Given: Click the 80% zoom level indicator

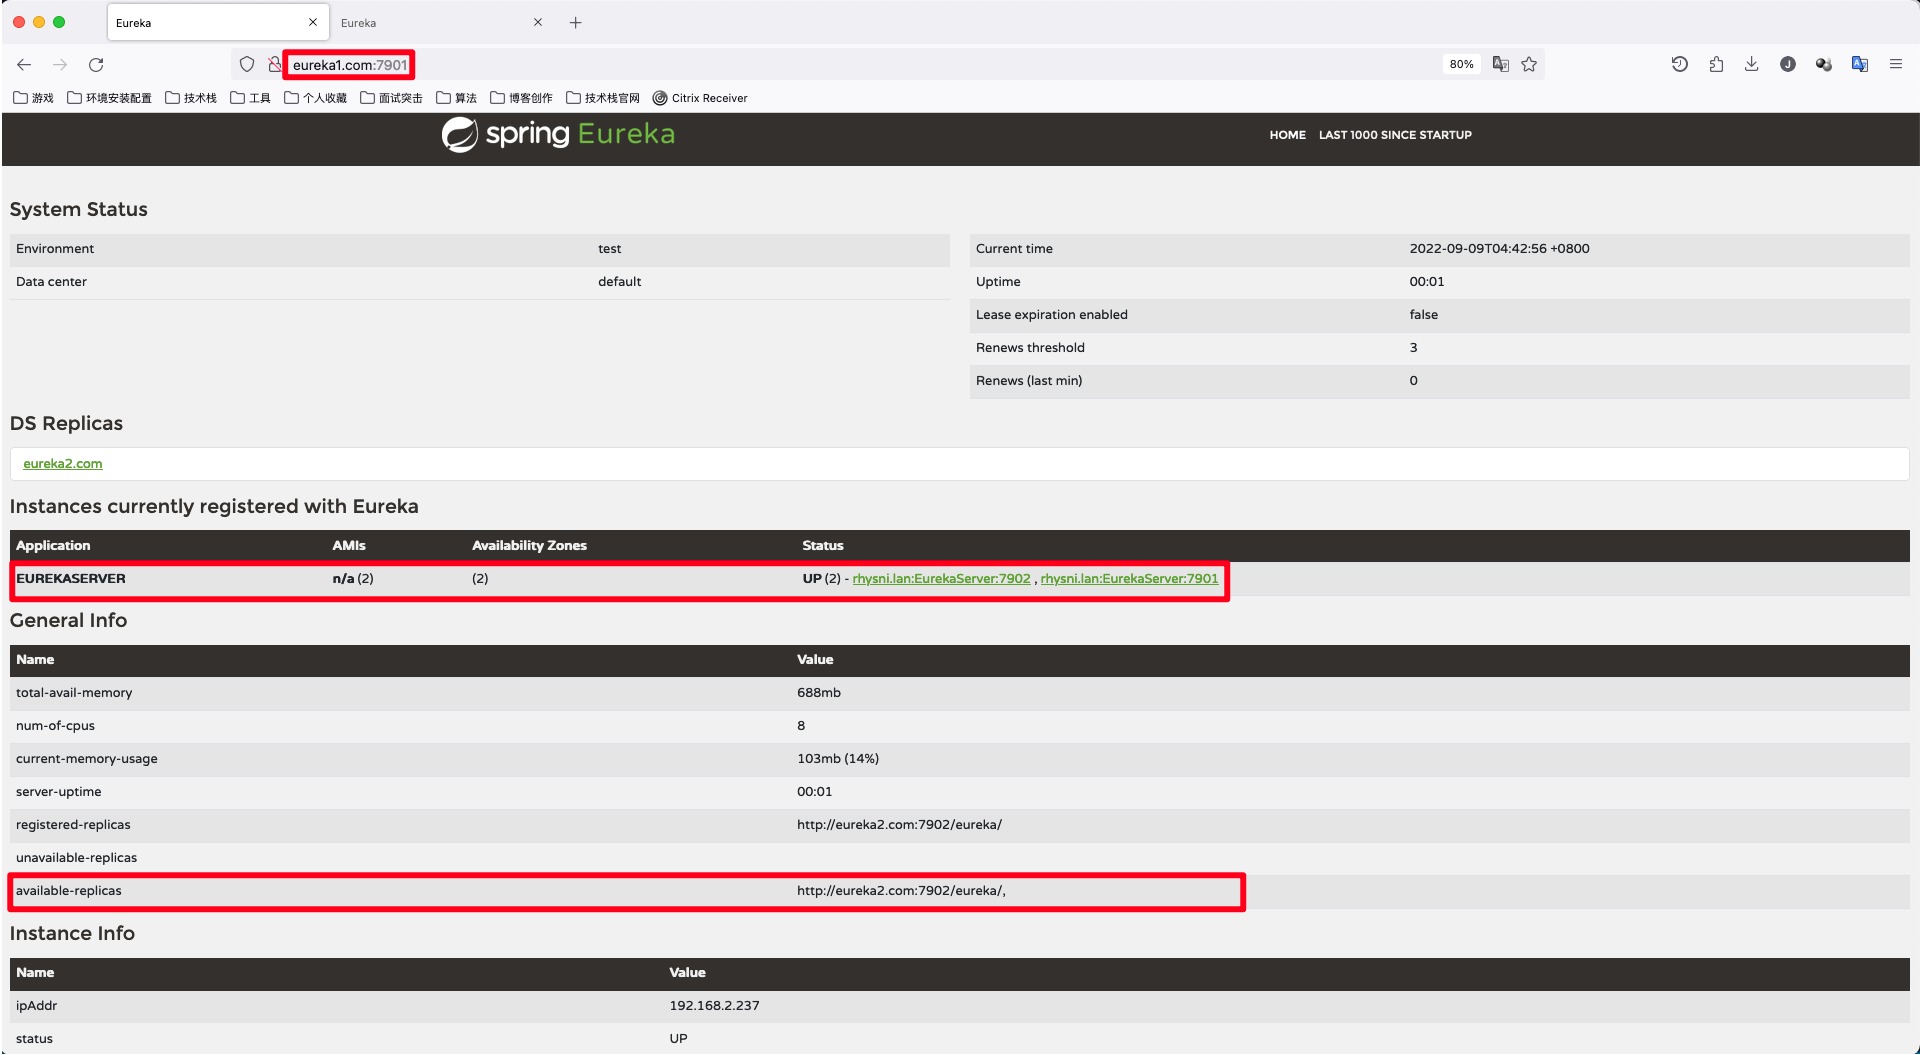Looking at the screenshot, I should (1461, 65).
